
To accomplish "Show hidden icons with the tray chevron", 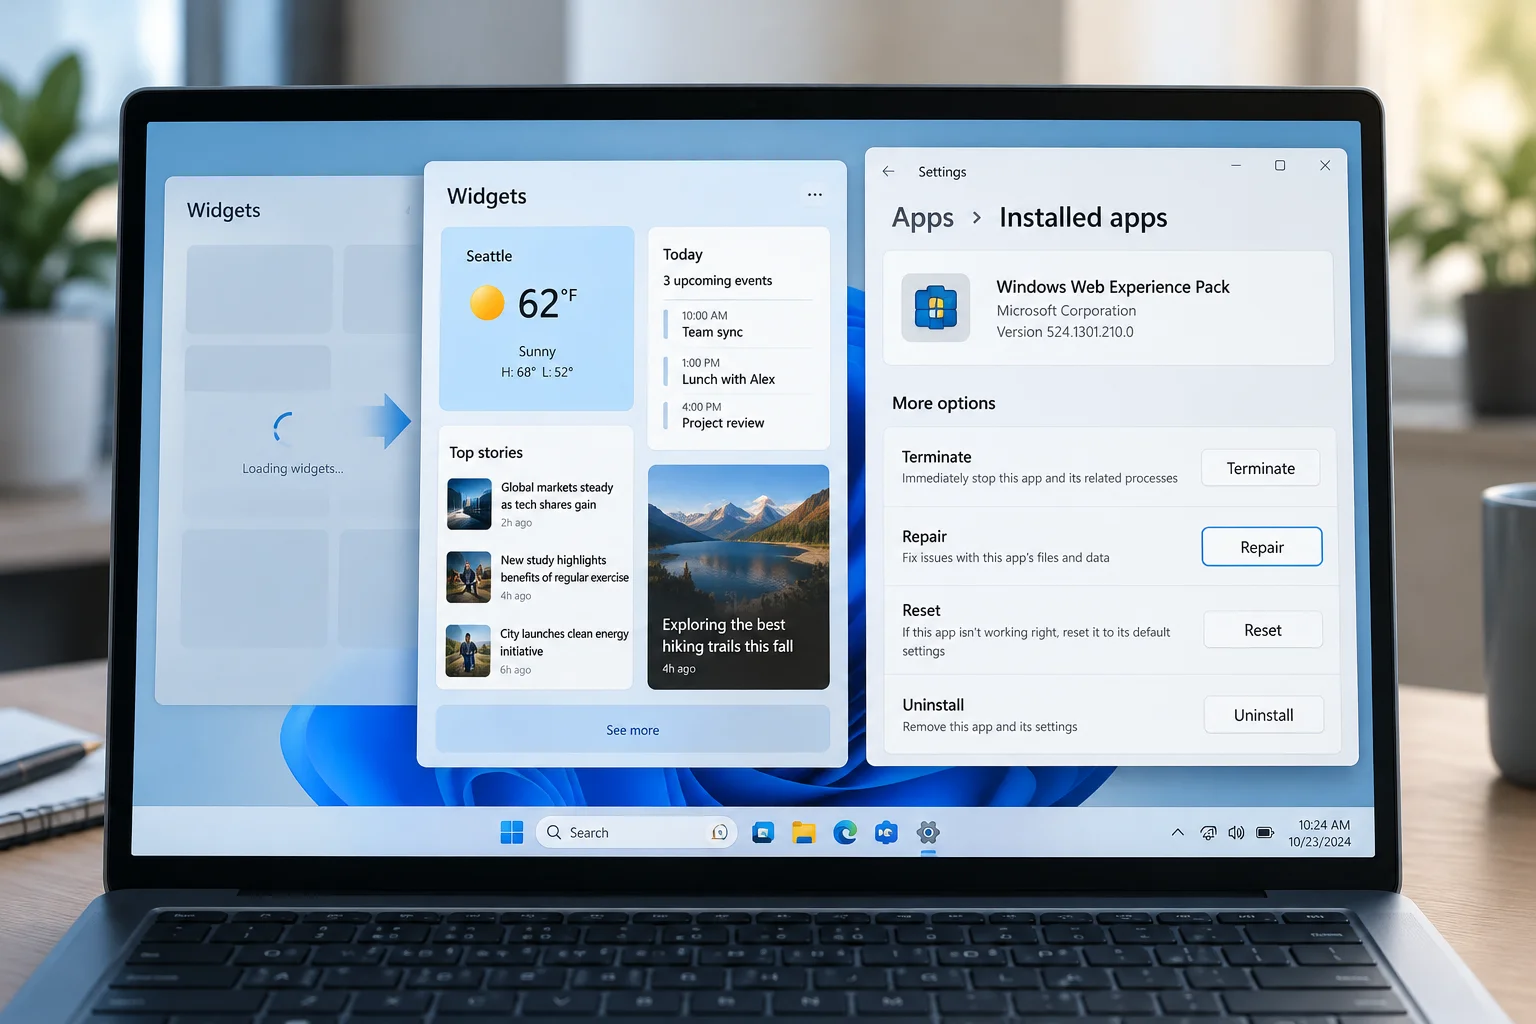I will 1178,832.
